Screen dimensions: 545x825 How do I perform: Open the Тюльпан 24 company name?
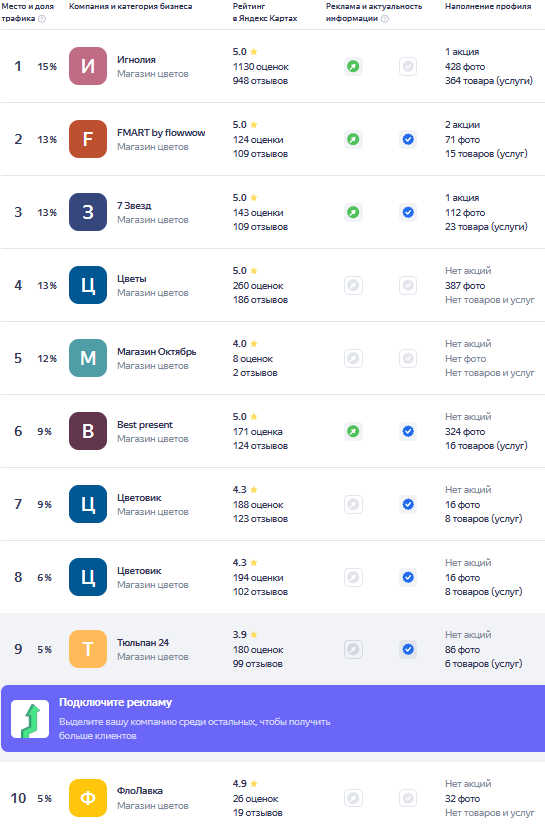click(x=143, y=642)
